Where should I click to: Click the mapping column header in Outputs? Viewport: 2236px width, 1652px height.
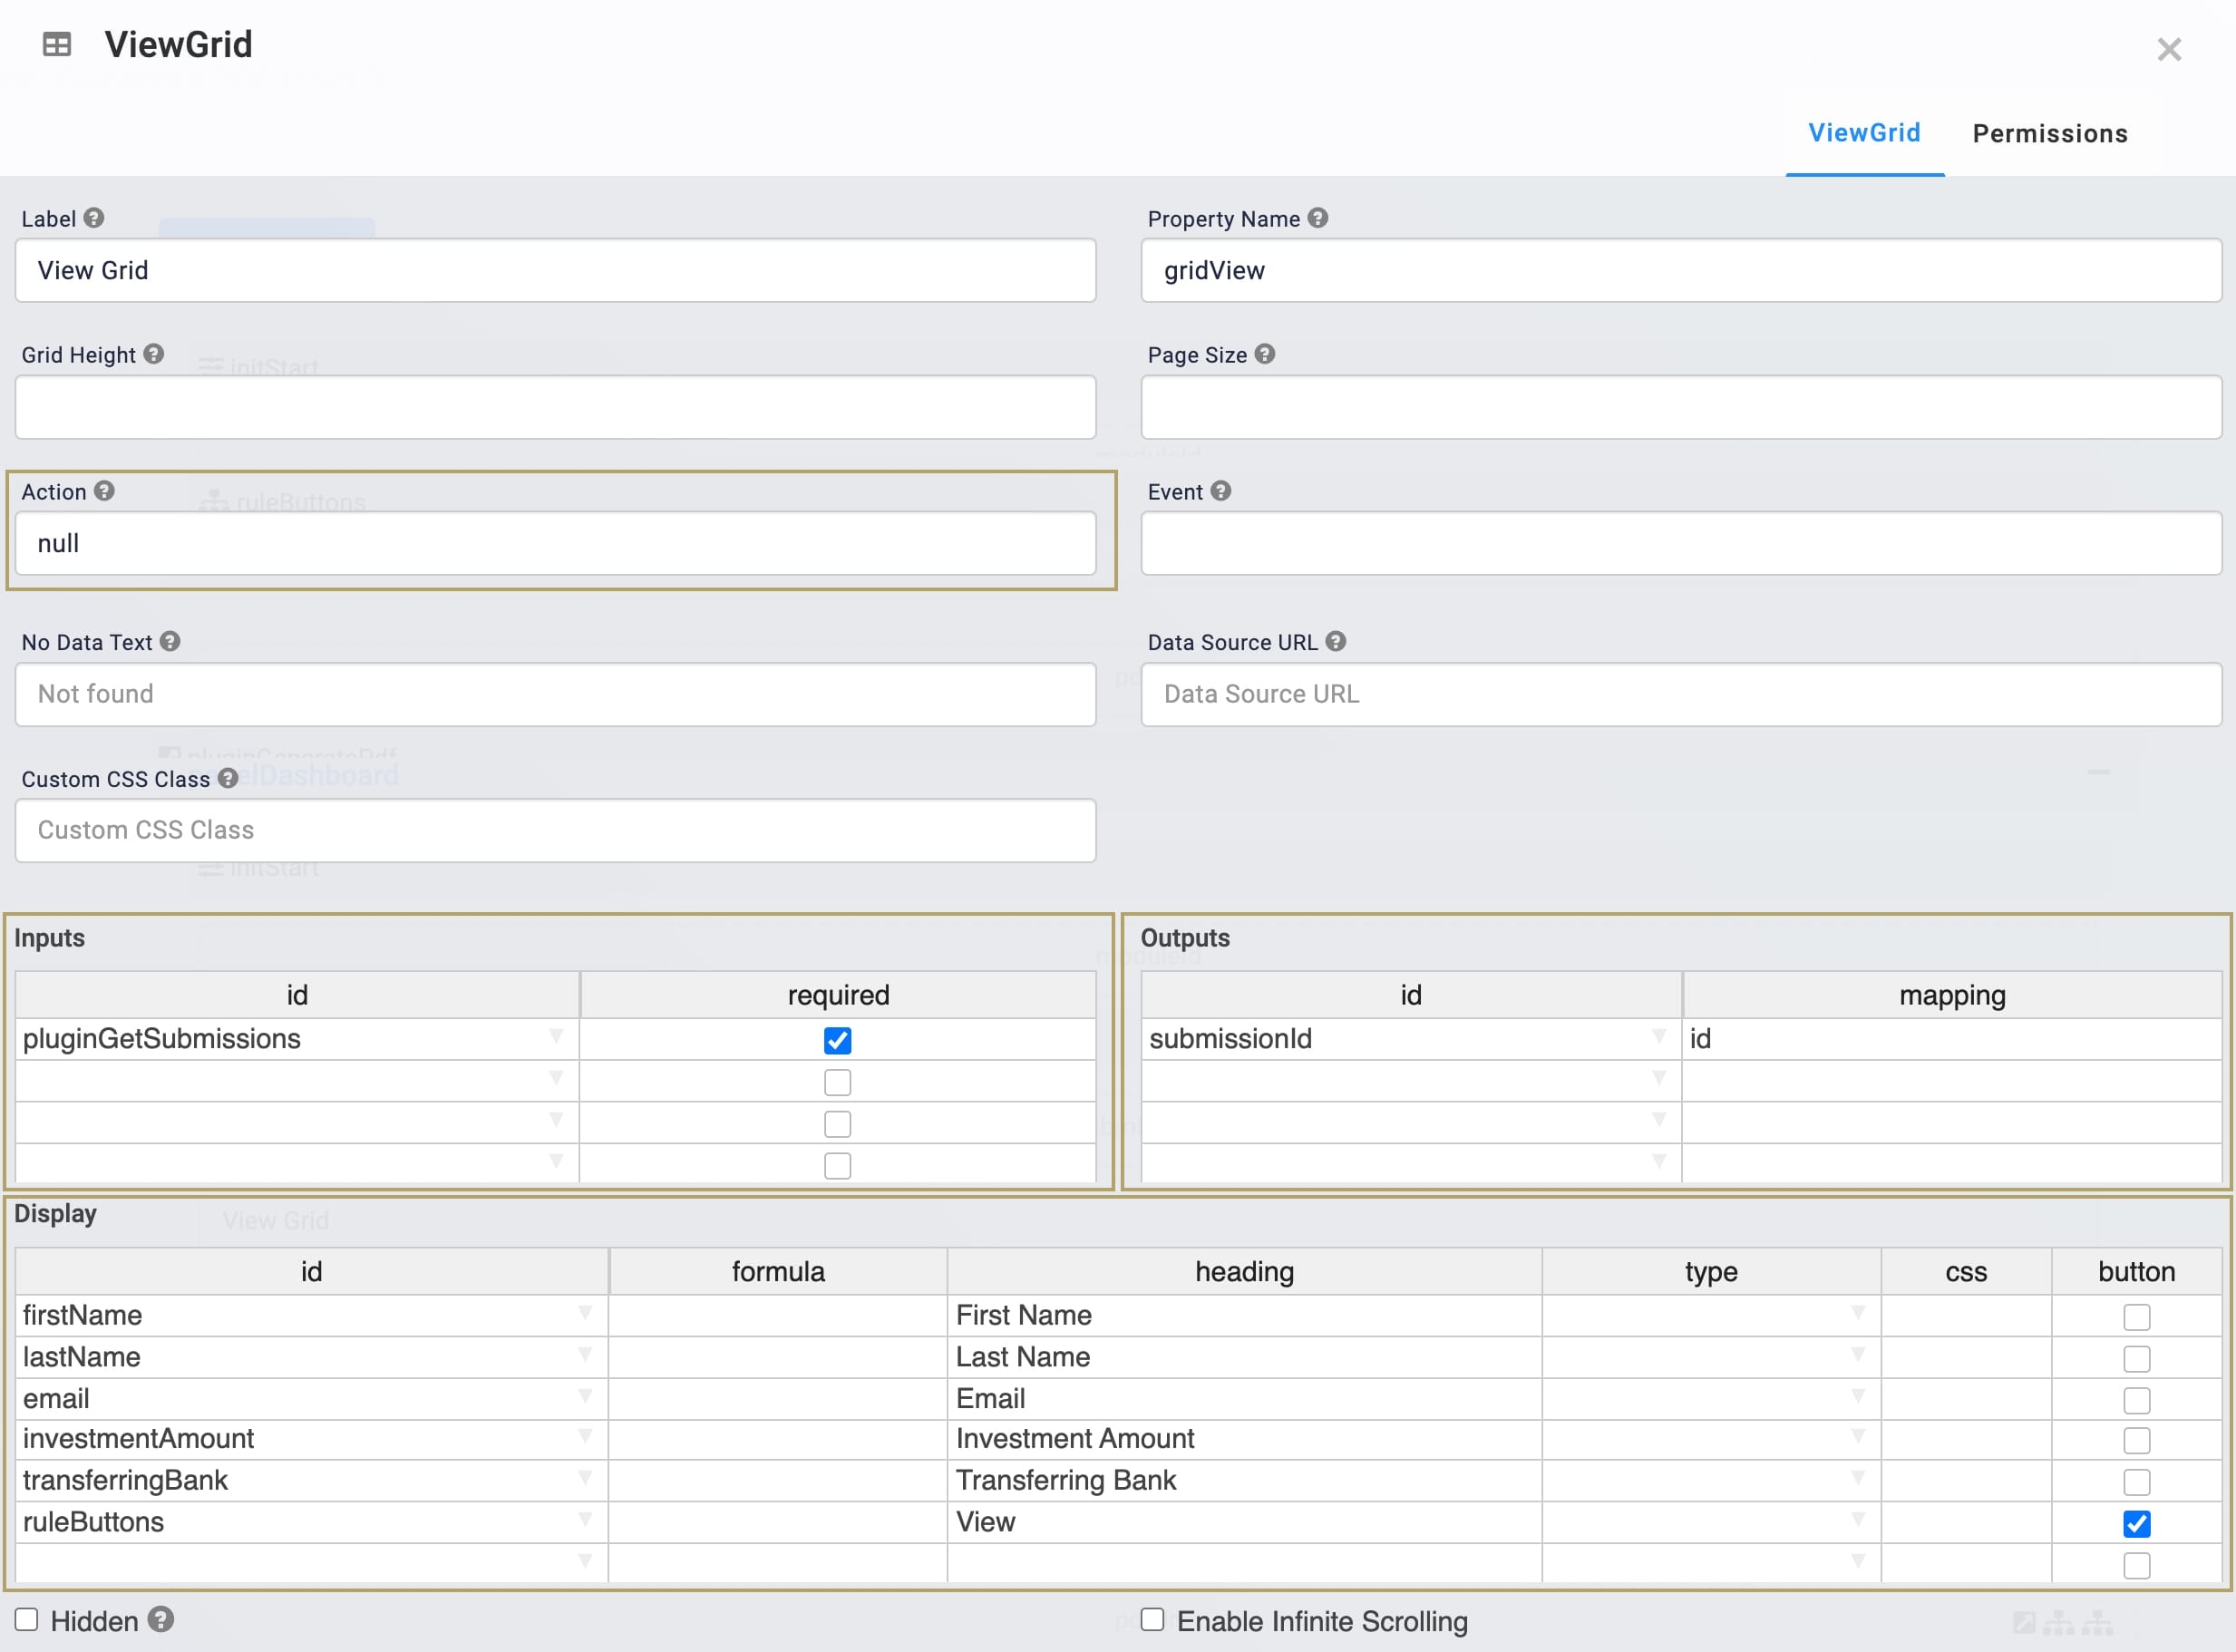(x=1952, y=995)
